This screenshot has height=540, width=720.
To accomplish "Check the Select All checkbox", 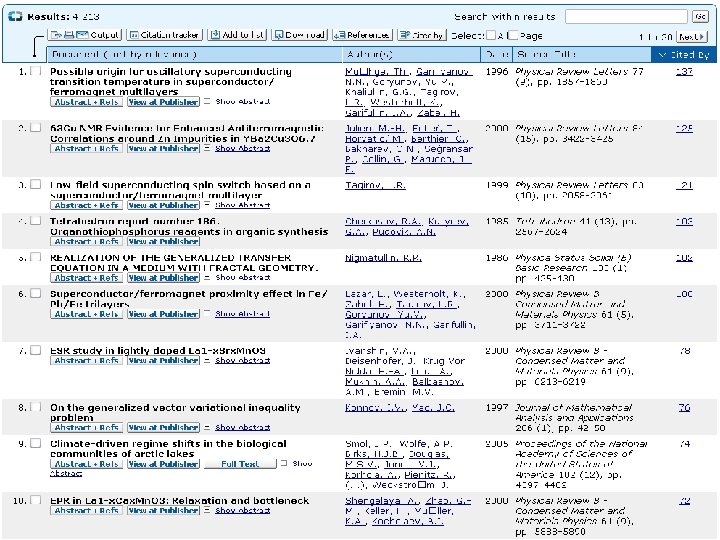I will click(x=491, y=35).
